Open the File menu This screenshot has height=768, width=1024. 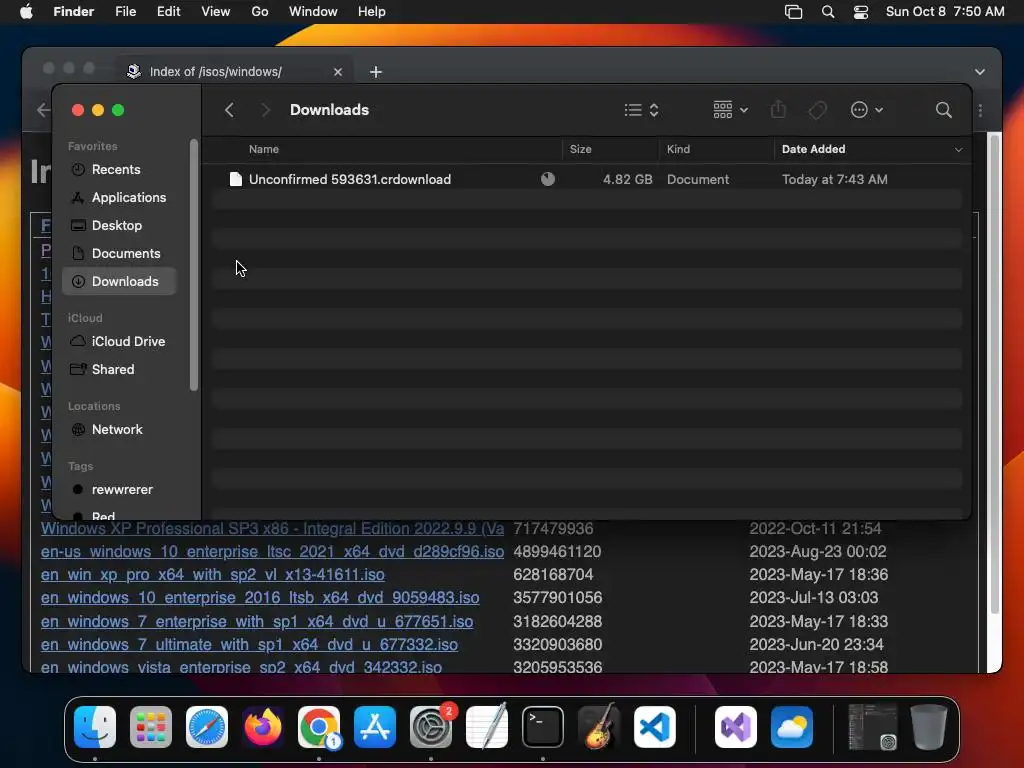tap(125, 12)
